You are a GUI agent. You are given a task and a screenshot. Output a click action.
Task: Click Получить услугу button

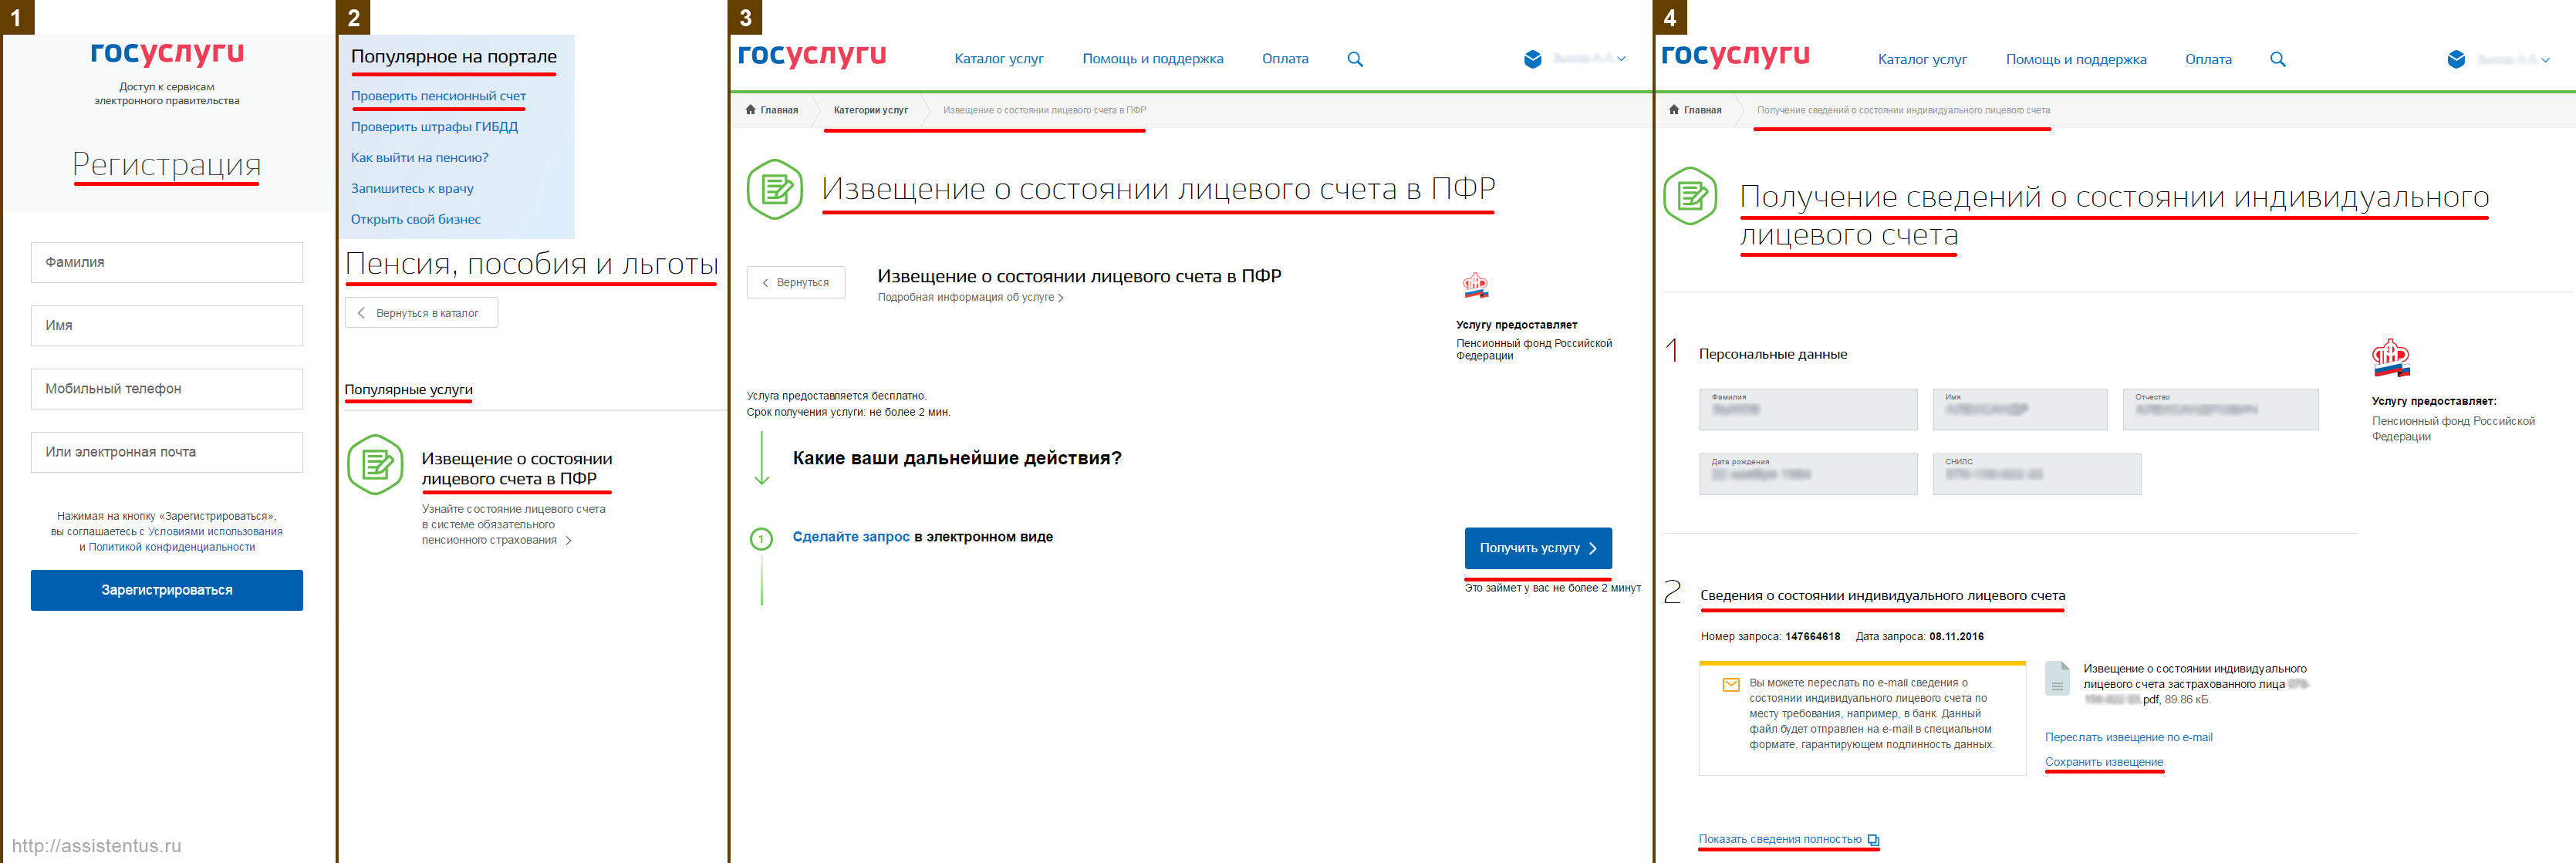click(x=1538, y=548)
